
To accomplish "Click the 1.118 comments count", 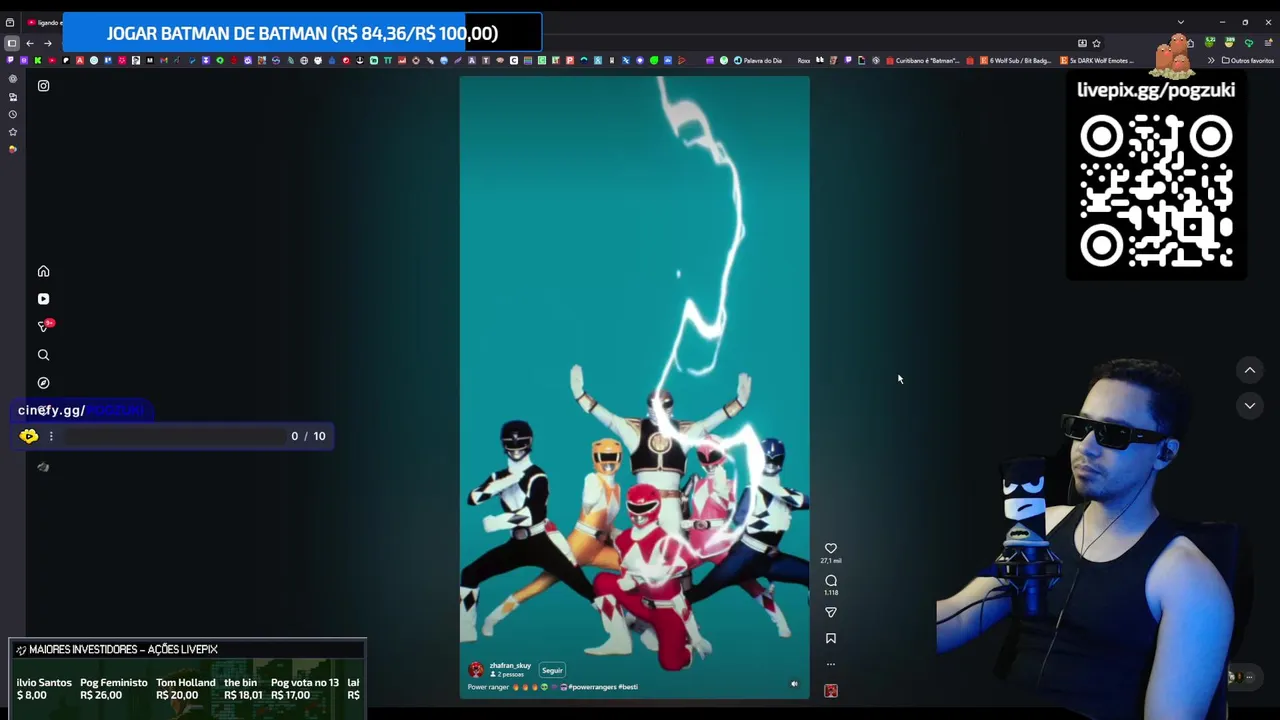I will pos(831,593).
